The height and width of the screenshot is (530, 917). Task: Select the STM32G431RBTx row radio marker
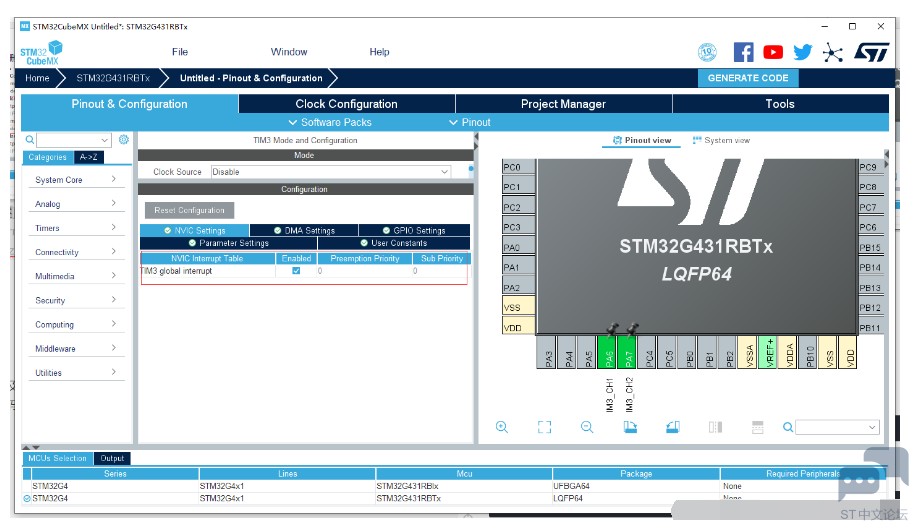coord(27,498)
